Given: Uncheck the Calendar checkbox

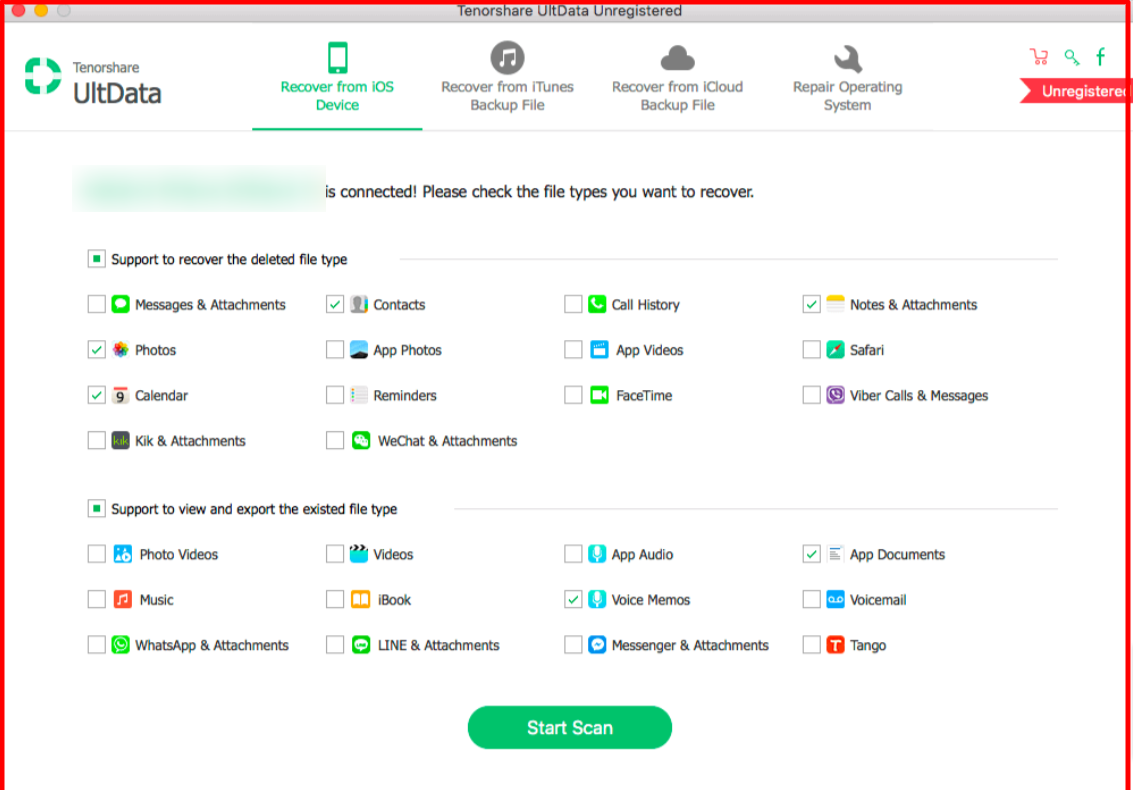Looking at the screenshot, I should (96, 395).
